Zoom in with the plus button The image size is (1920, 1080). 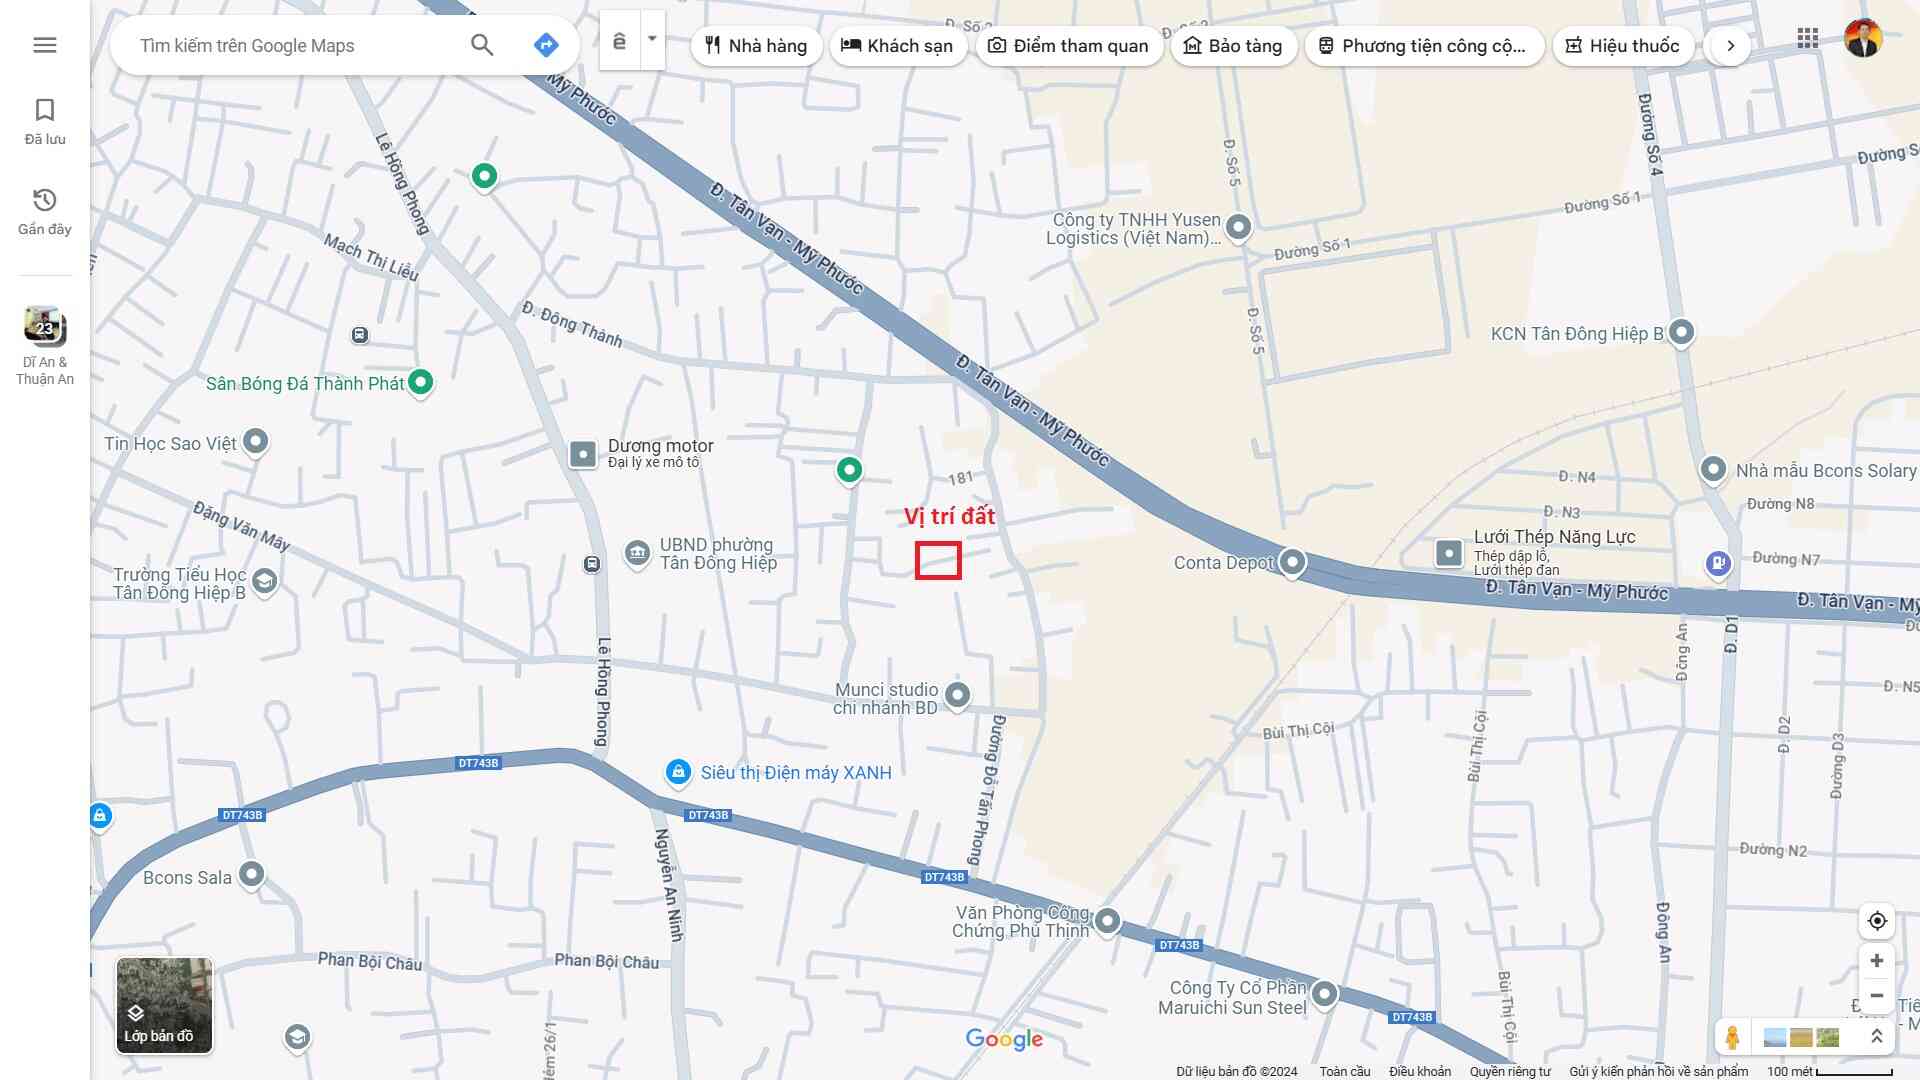[x=1877, y=961]
